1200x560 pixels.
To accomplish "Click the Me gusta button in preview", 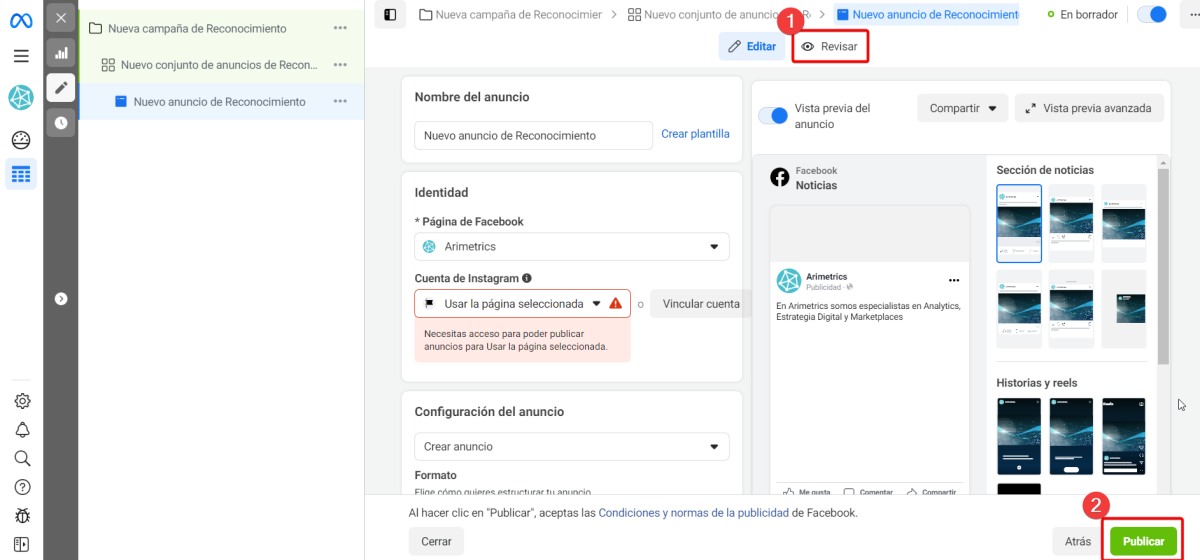I will [x=808, y=492].
